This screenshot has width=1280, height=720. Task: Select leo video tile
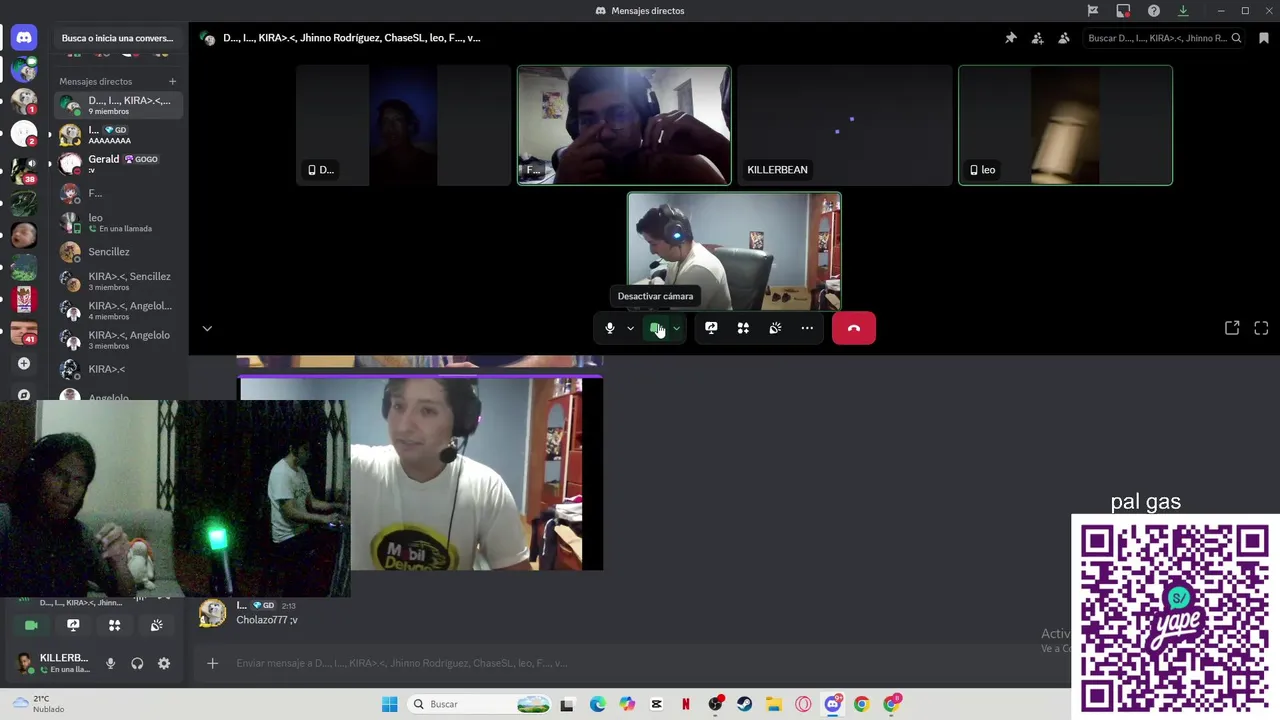pyautogui.click(x=1066, y=125)
